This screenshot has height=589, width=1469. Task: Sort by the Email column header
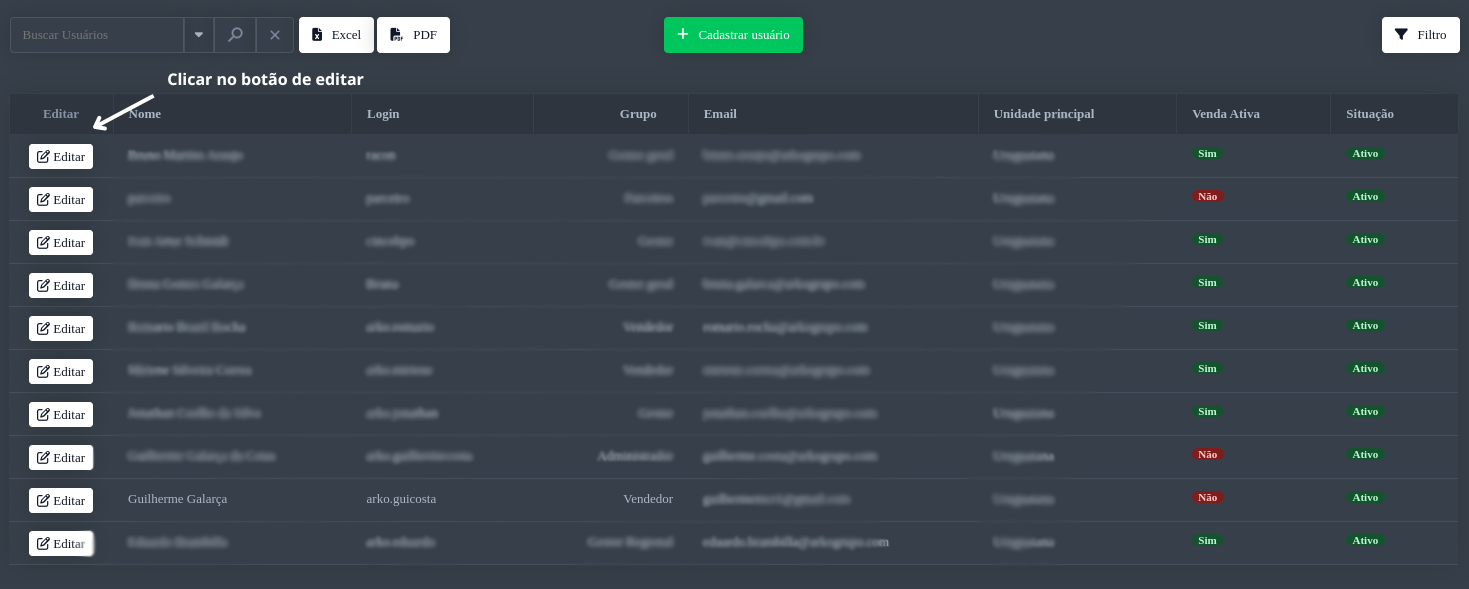pos(720,114)
